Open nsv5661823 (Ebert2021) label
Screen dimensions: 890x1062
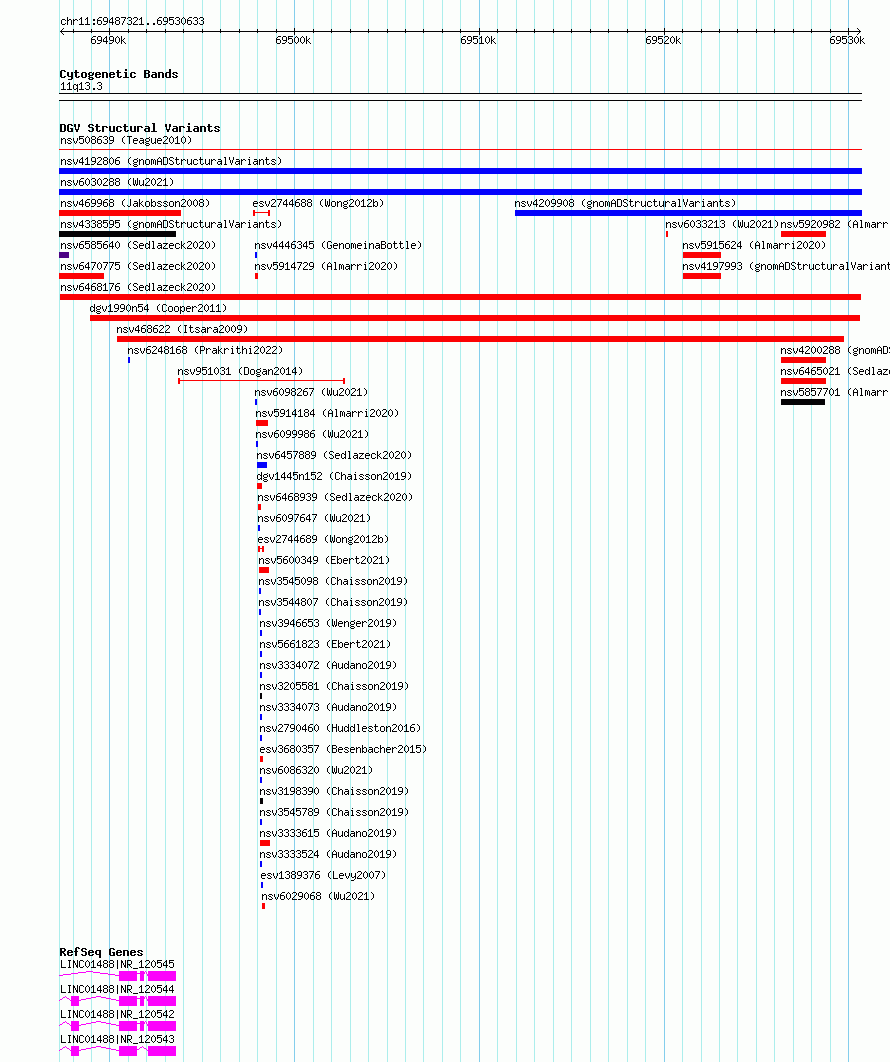pyautogui.click(x=325, y=644)
